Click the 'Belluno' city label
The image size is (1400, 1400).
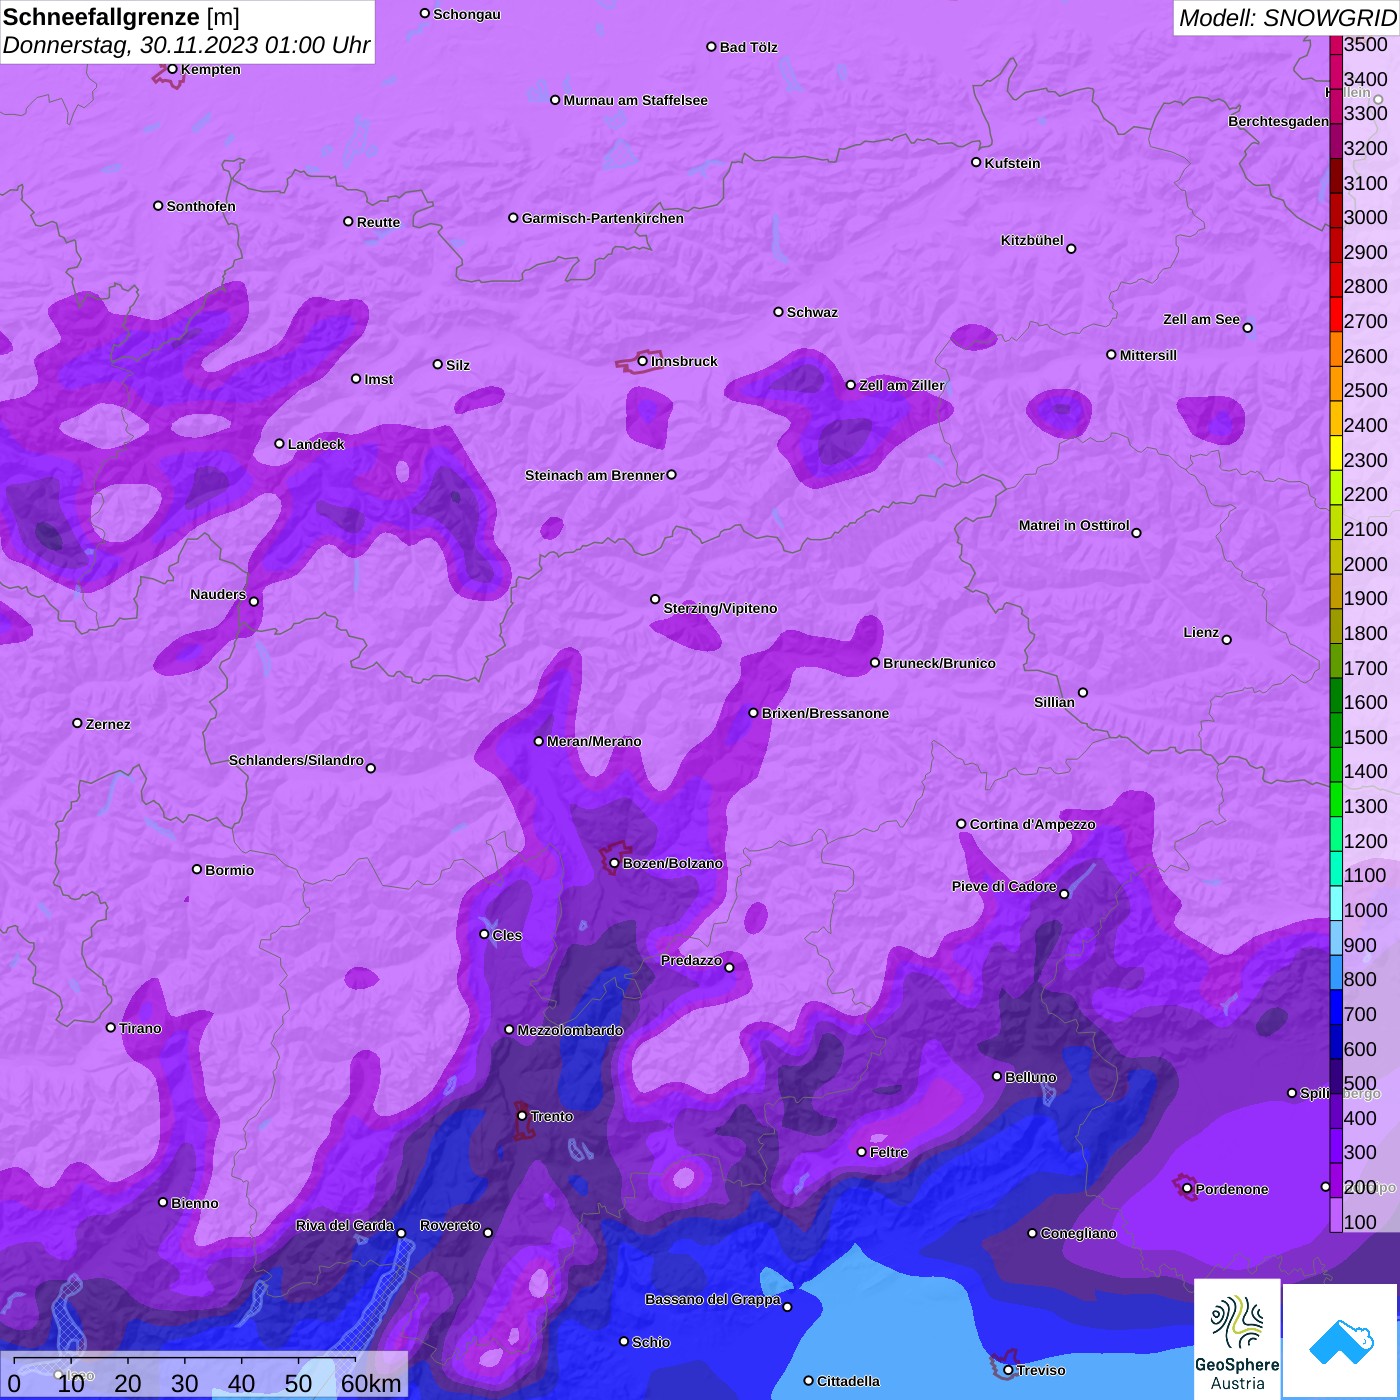1031,1078
